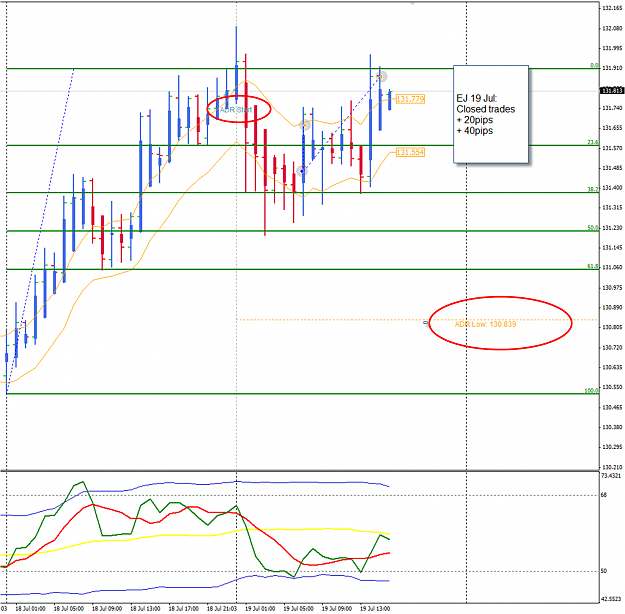The height and width of the screenshot is (614, 625).
Task: Select the 131.554 orange price tag
Action: [411, 152]
